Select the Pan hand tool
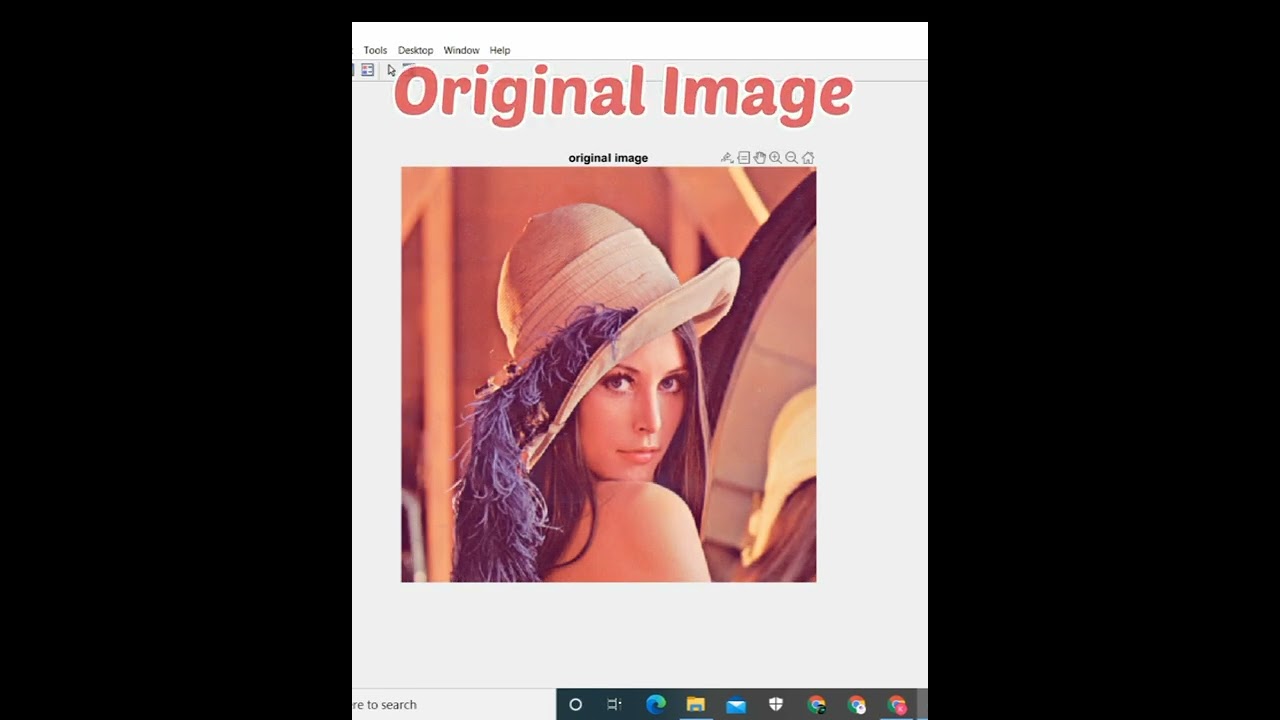This screenshot has height=720, width=1280. pyautogui.click(x=759, y=158)
